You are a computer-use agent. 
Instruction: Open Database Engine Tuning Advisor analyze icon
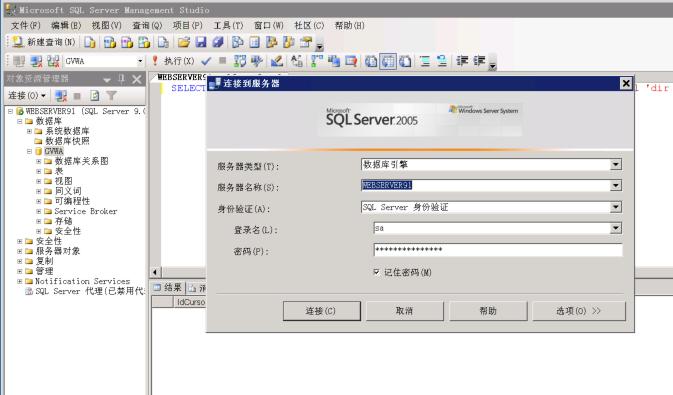pyautogui.click(x=257, y=61)
